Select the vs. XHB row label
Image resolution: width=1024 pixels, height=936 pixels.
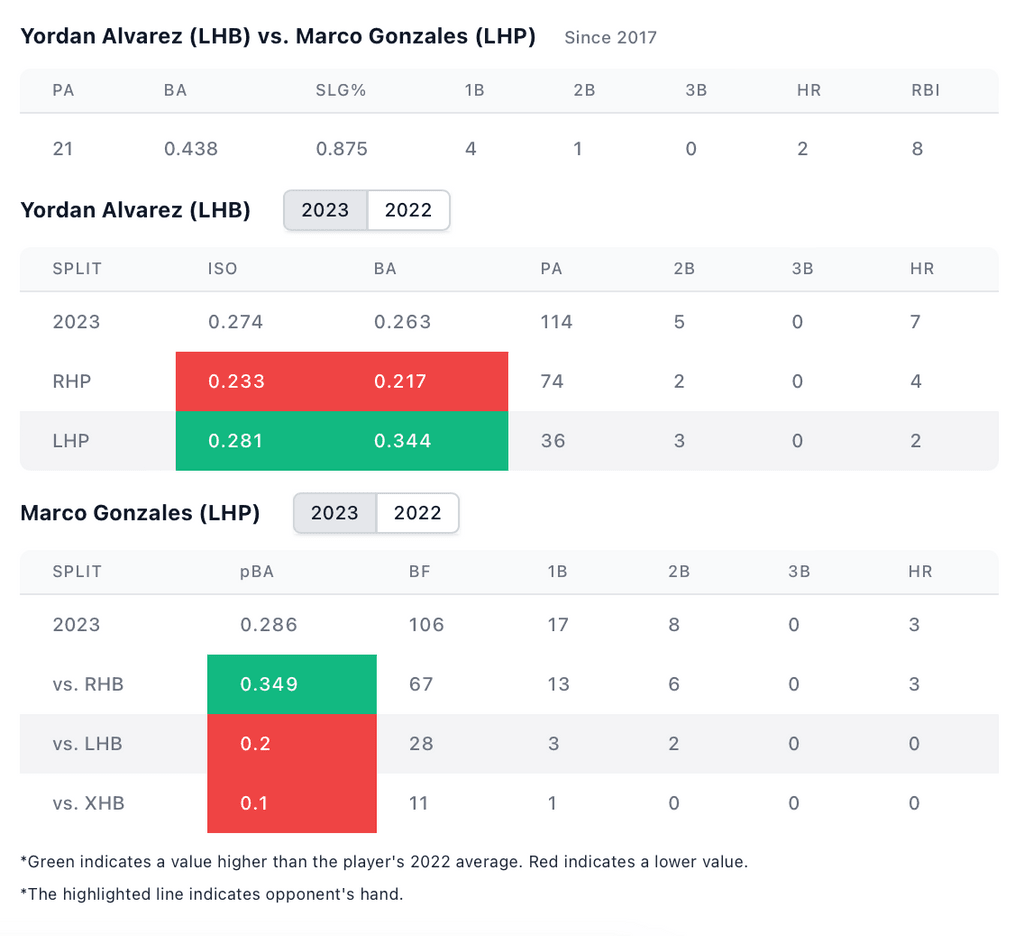point(88,803)
